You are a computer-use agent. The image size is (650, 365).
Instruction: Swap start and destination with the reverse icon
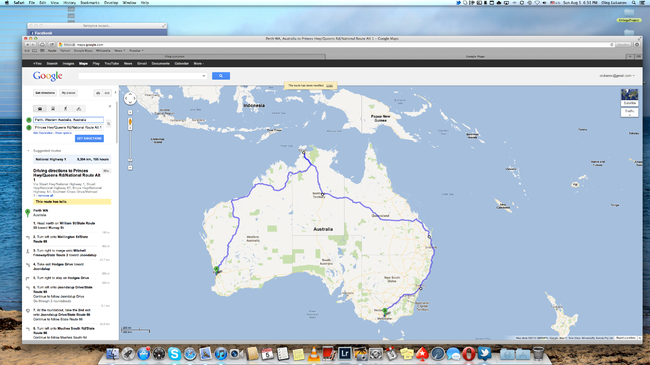pos(109,124)
